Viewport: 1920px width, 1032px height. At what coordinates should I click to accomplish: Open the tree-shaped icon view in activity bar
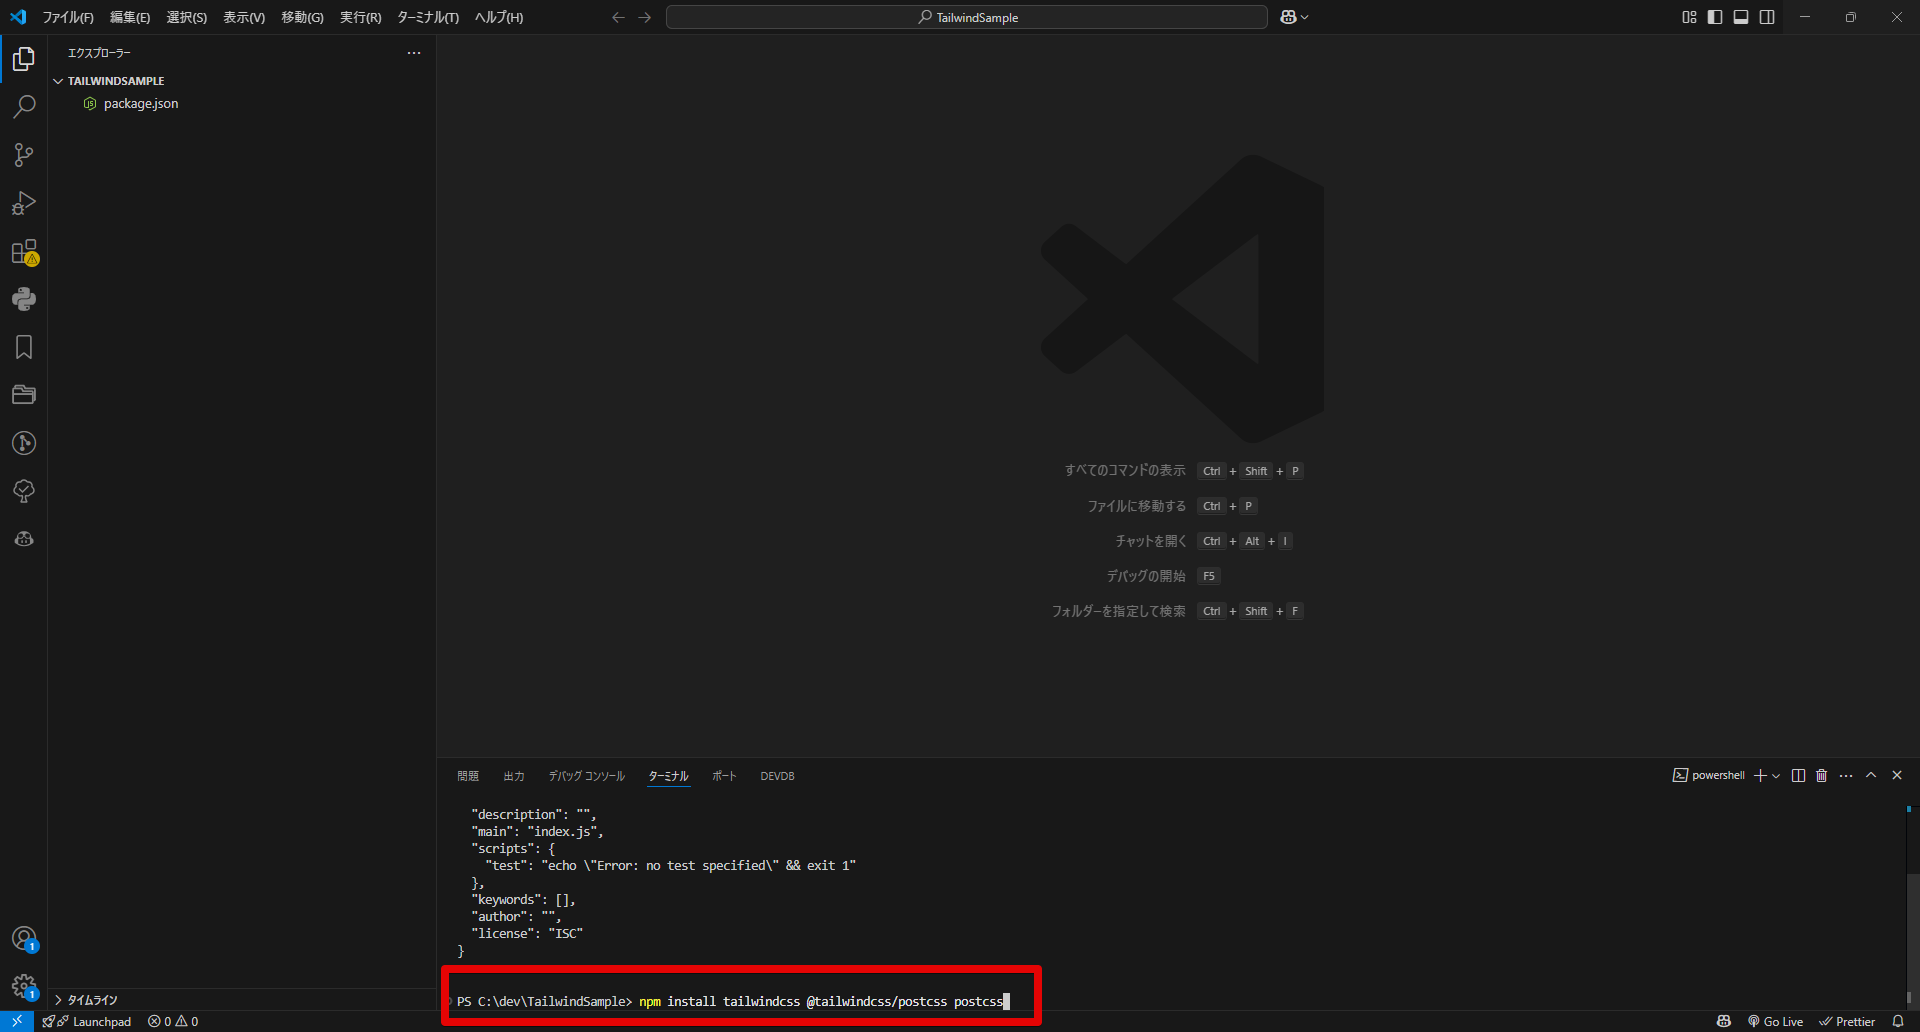pyautogui.click(x=24, y=491)
